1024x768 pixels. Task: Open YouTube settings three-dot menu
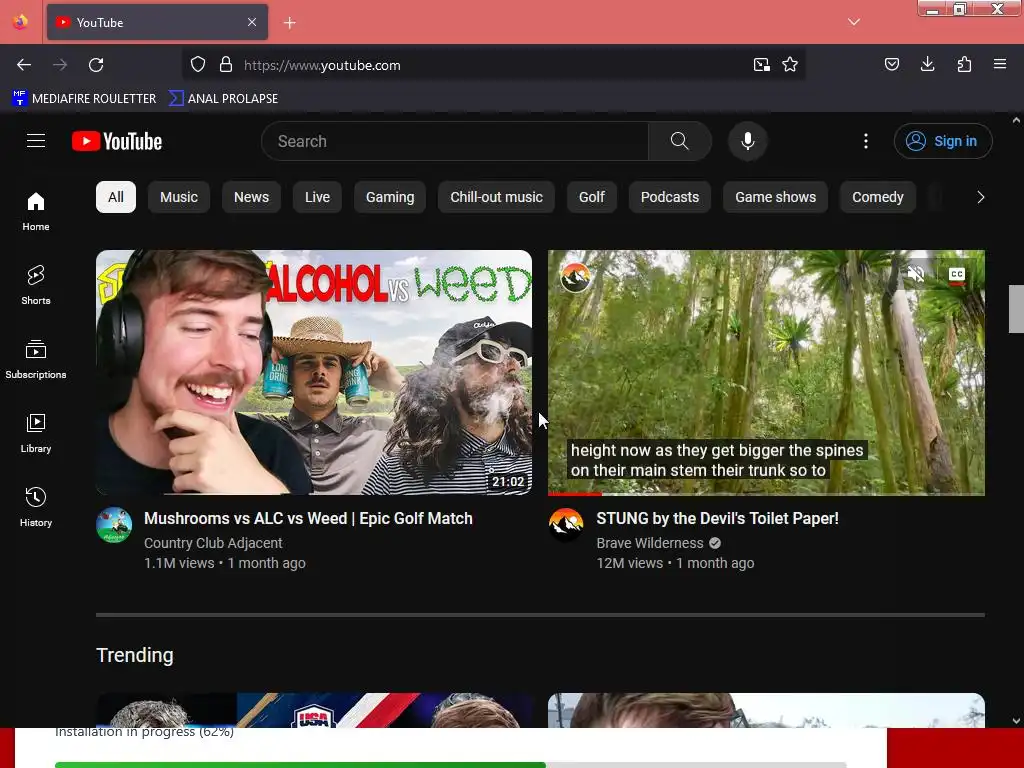(866, 141)
